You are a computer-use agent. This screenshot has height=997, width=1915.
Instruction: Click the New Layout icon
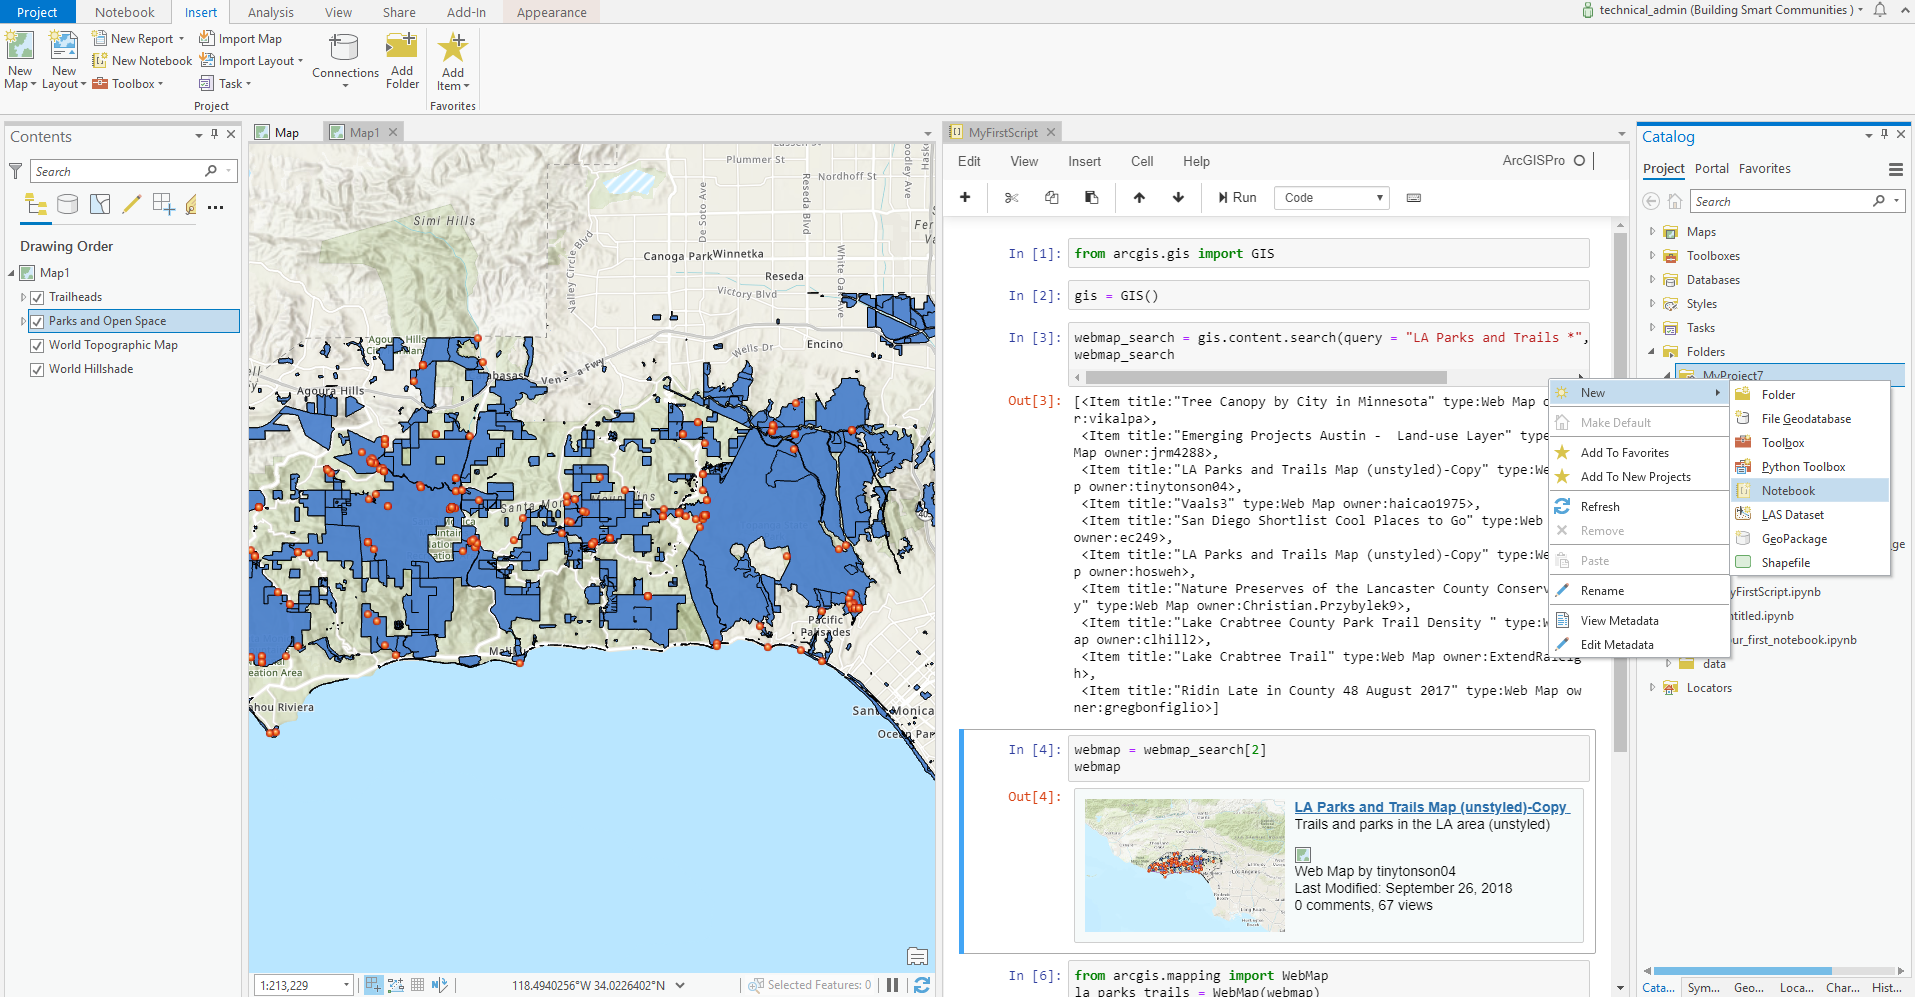click(64, 46)
